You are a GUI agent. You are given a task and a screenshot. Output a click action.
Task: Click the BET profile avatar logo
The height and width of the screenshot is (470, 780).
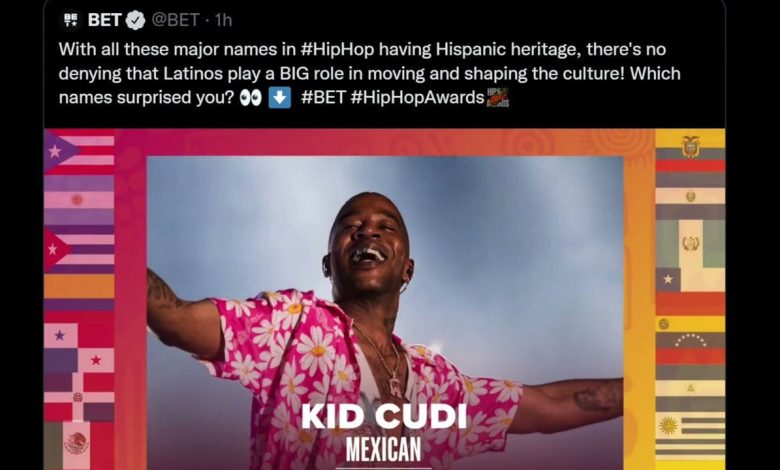[x=71, y=20]
